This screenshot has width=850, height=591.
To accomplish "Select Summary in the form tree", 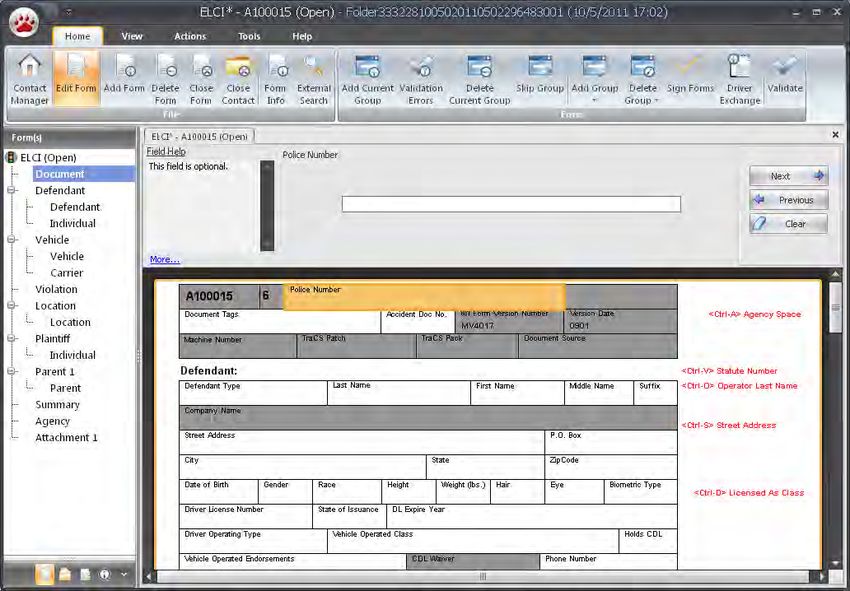I will [x=57, y=404].
